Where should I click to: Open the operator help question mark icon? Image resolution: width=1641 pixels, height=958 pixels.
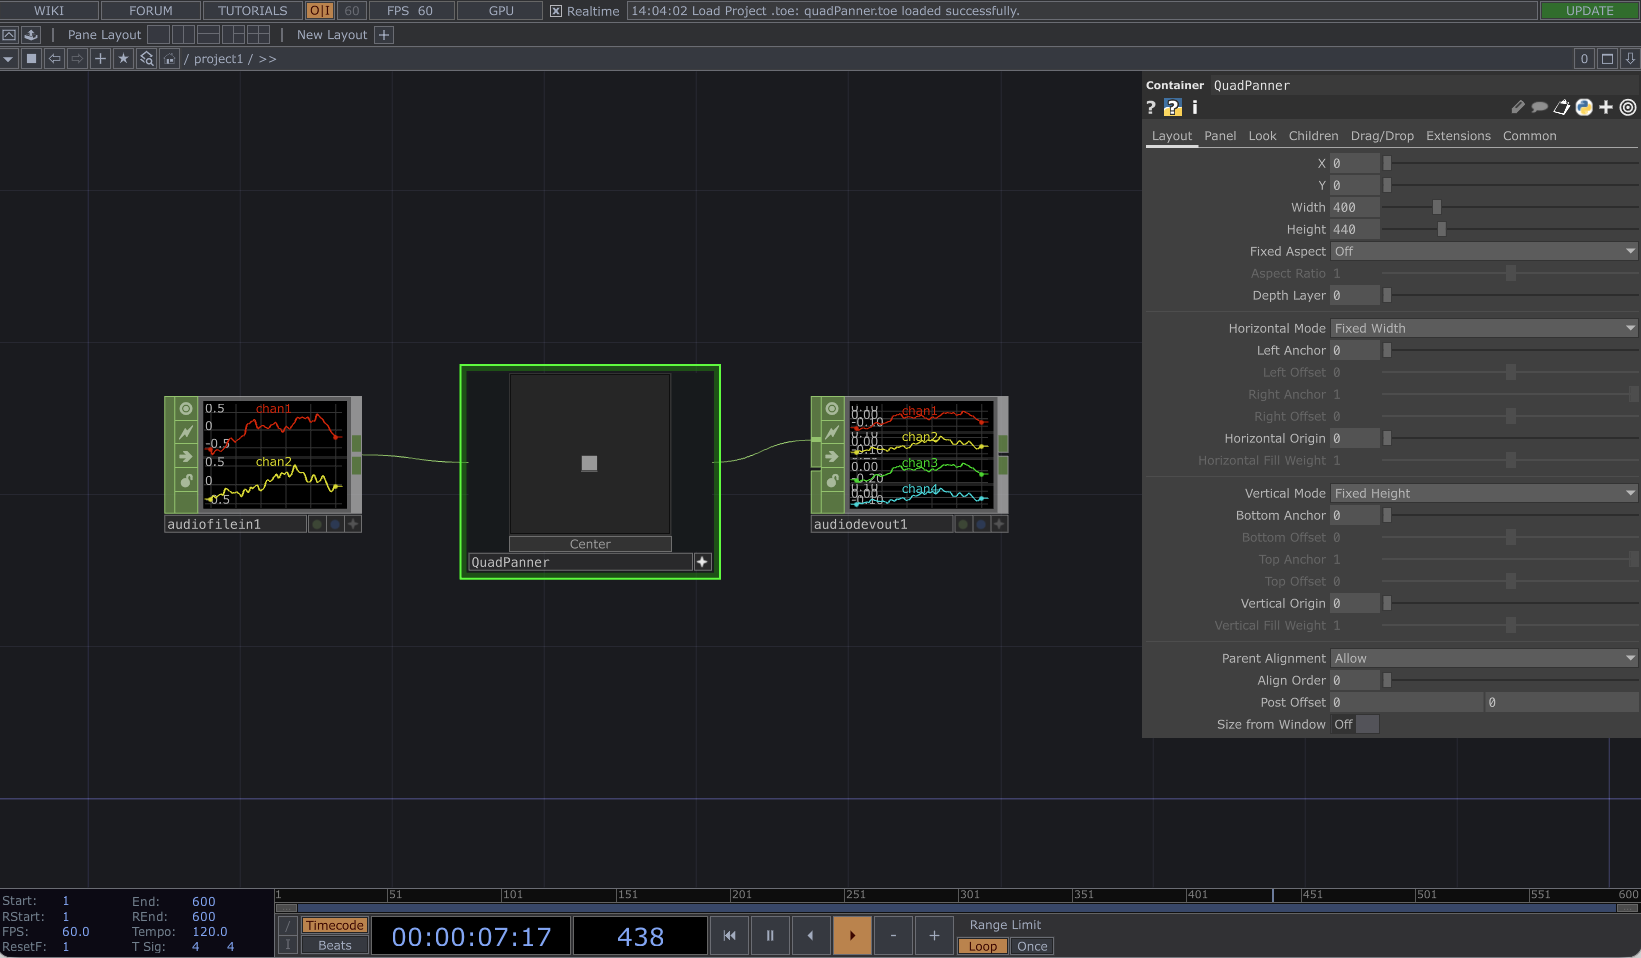(1151, 107)
